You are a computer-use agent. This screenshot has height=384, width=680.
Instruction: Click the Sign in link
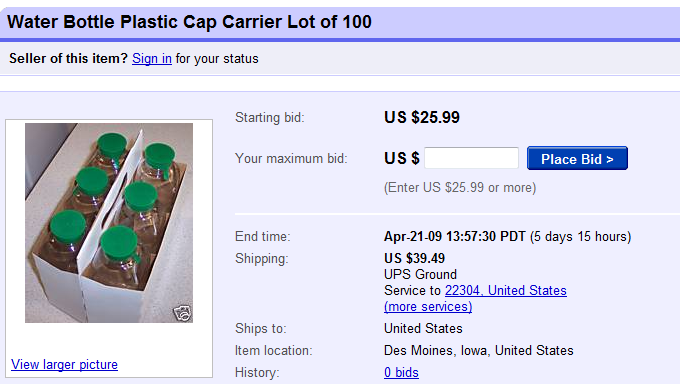(152, 58)
